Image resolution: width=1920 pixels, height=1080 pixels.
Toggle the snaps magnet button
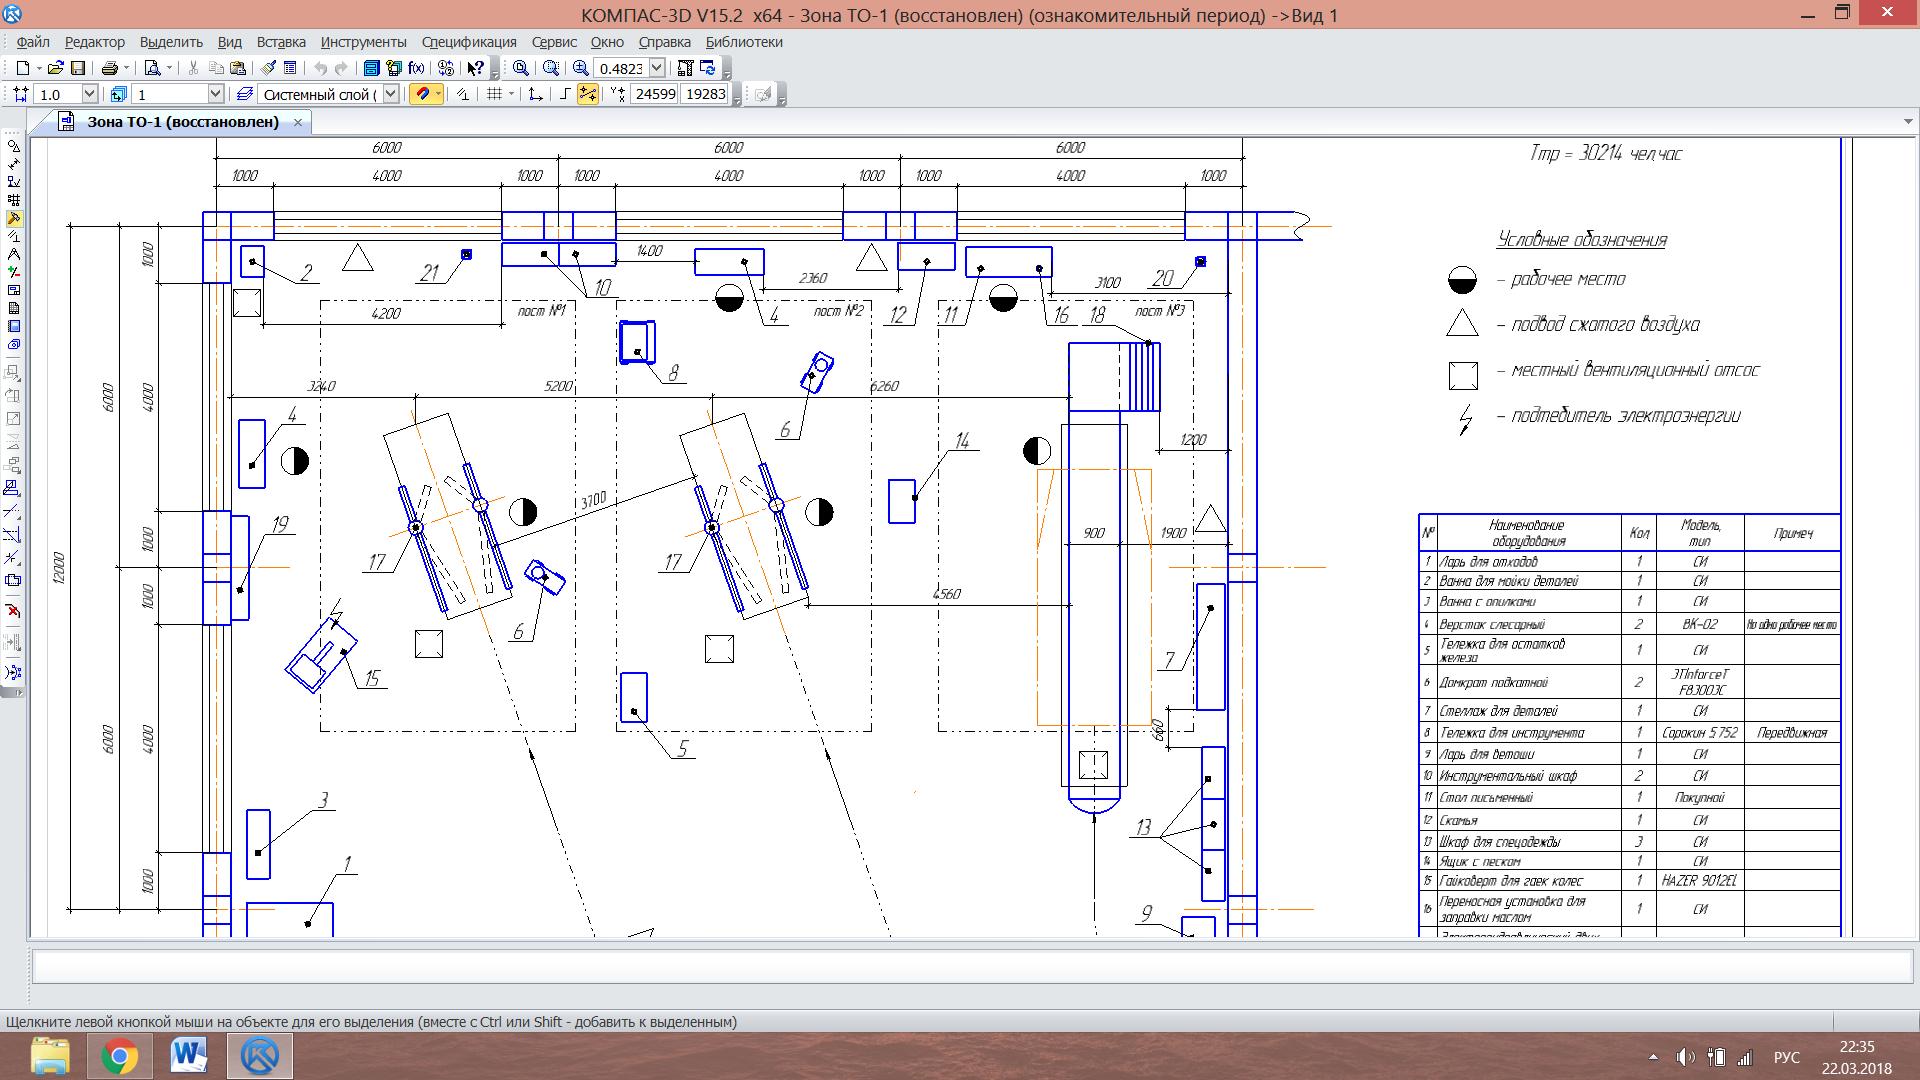(x=423, y=94)
